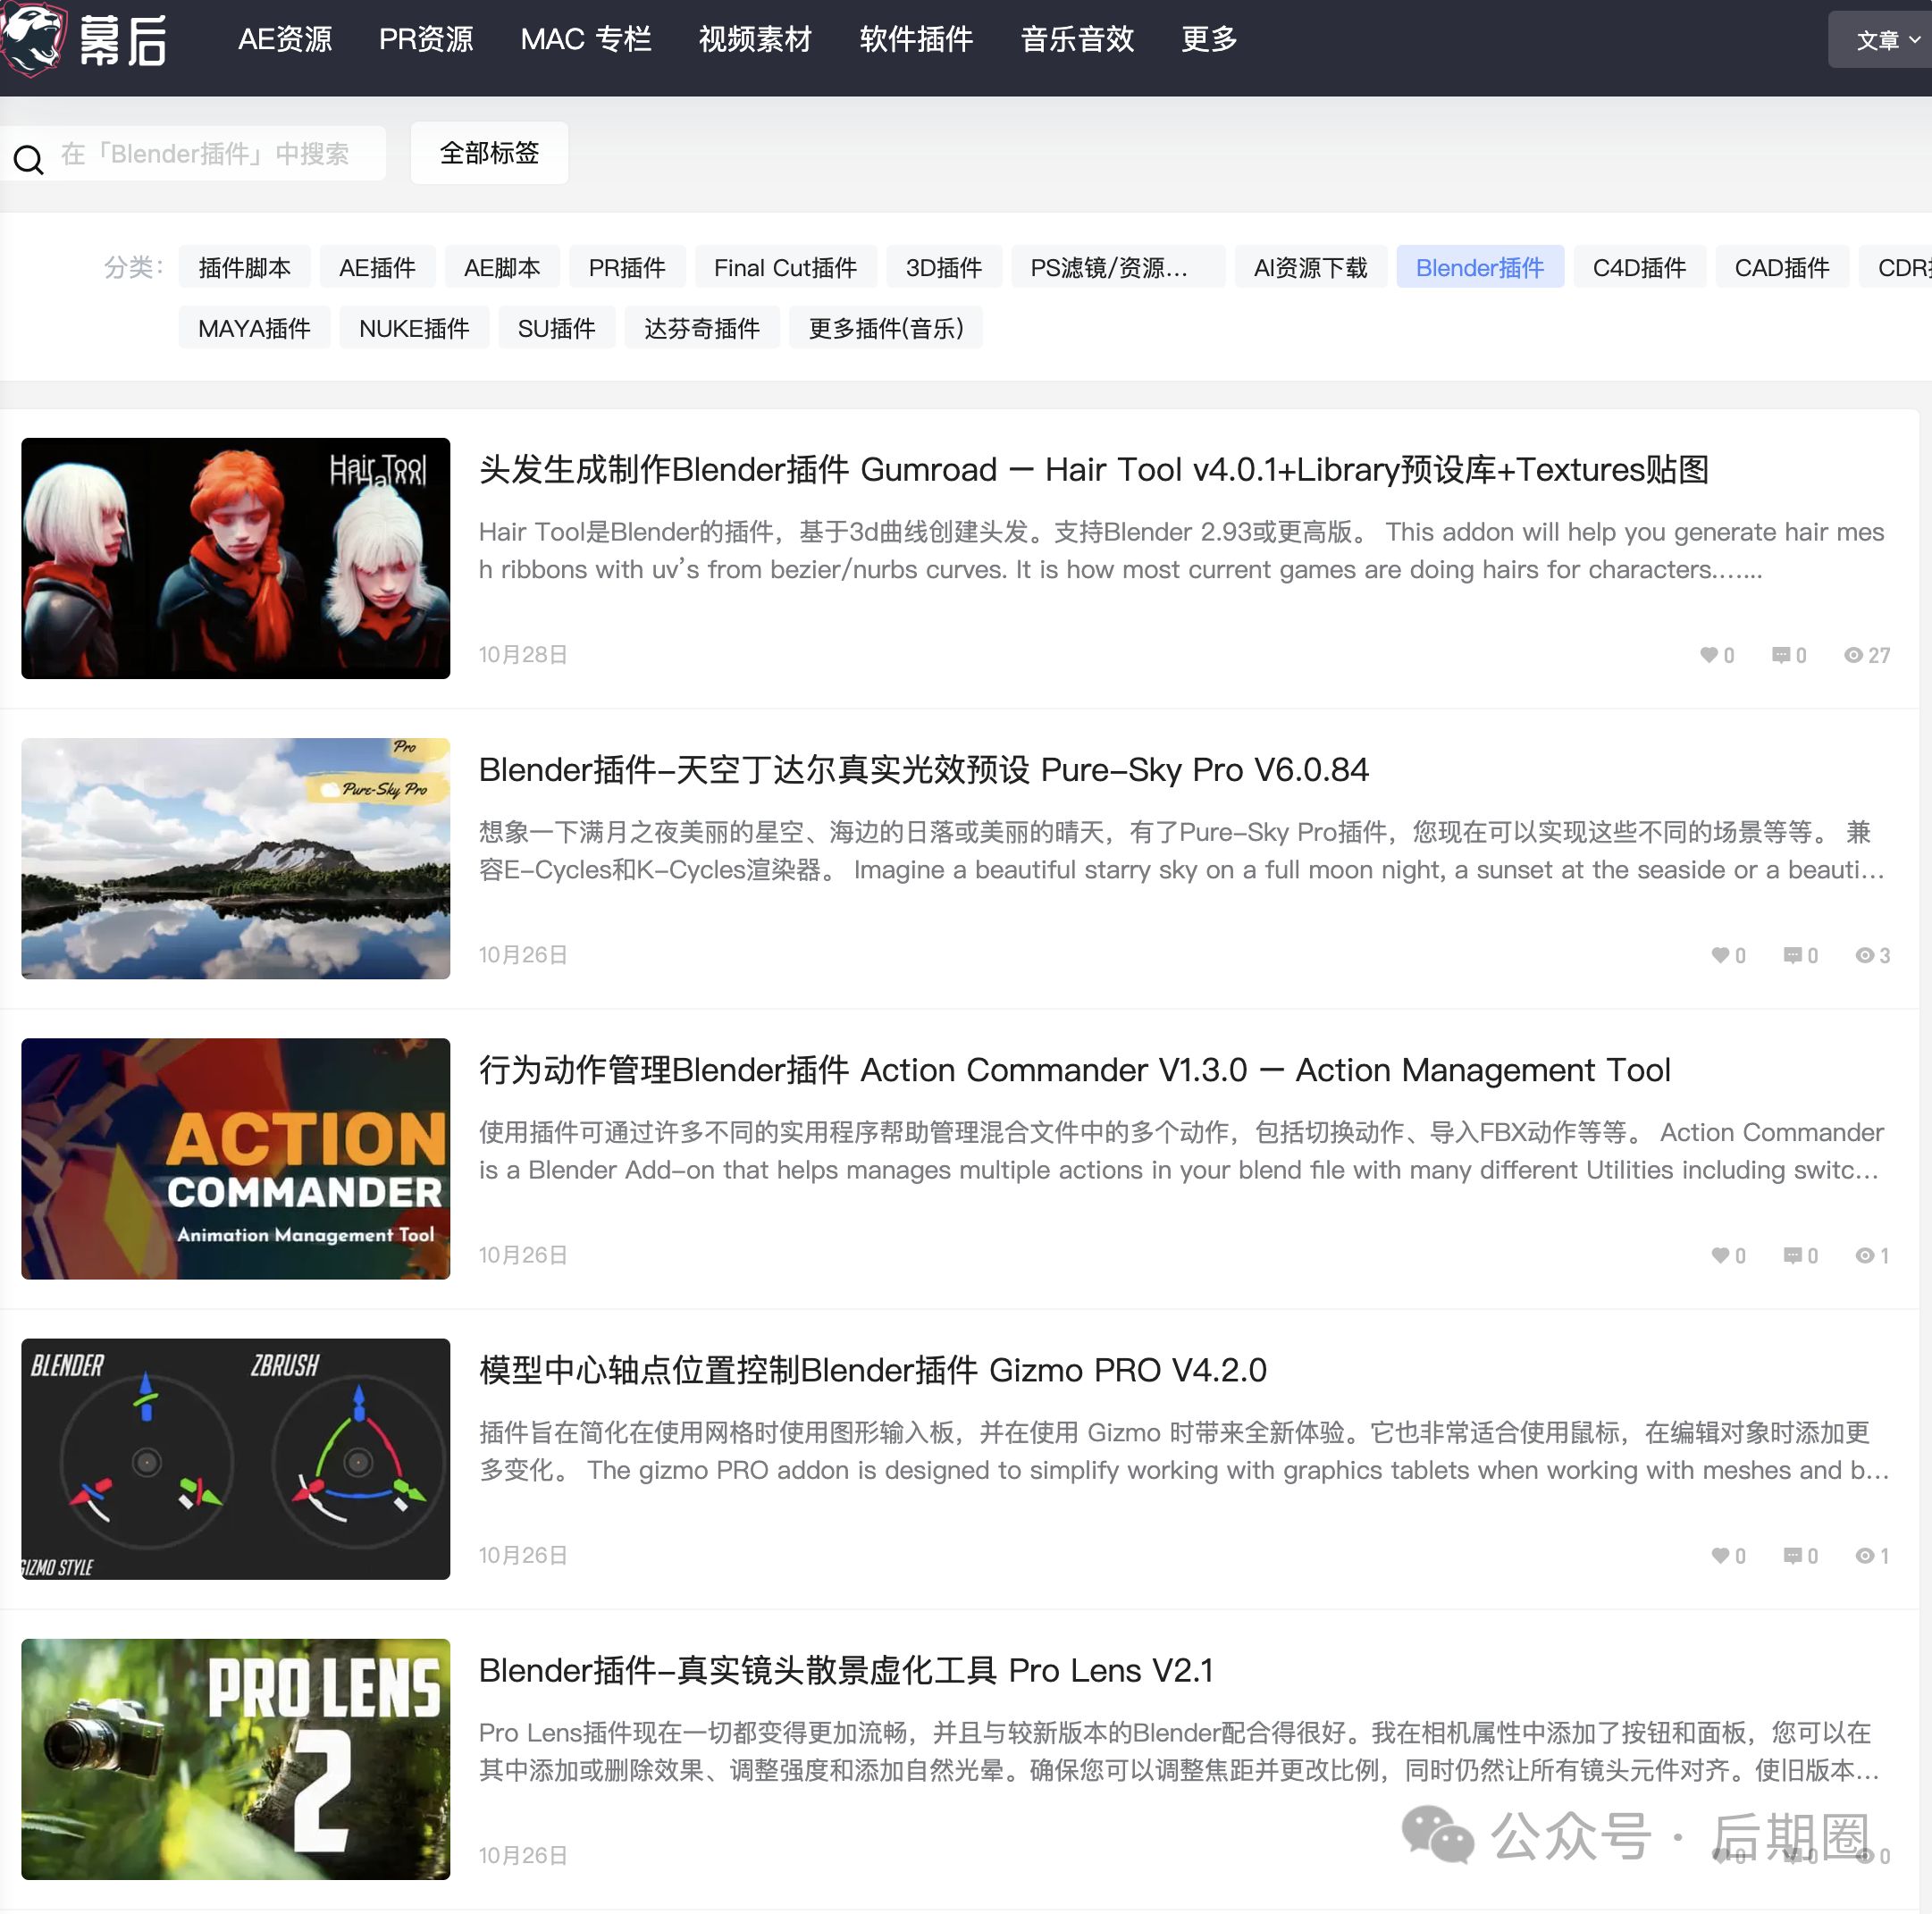Open the MAC 专栏 menu
This screenshot has height=1914, width=1932.
[586, 39]
